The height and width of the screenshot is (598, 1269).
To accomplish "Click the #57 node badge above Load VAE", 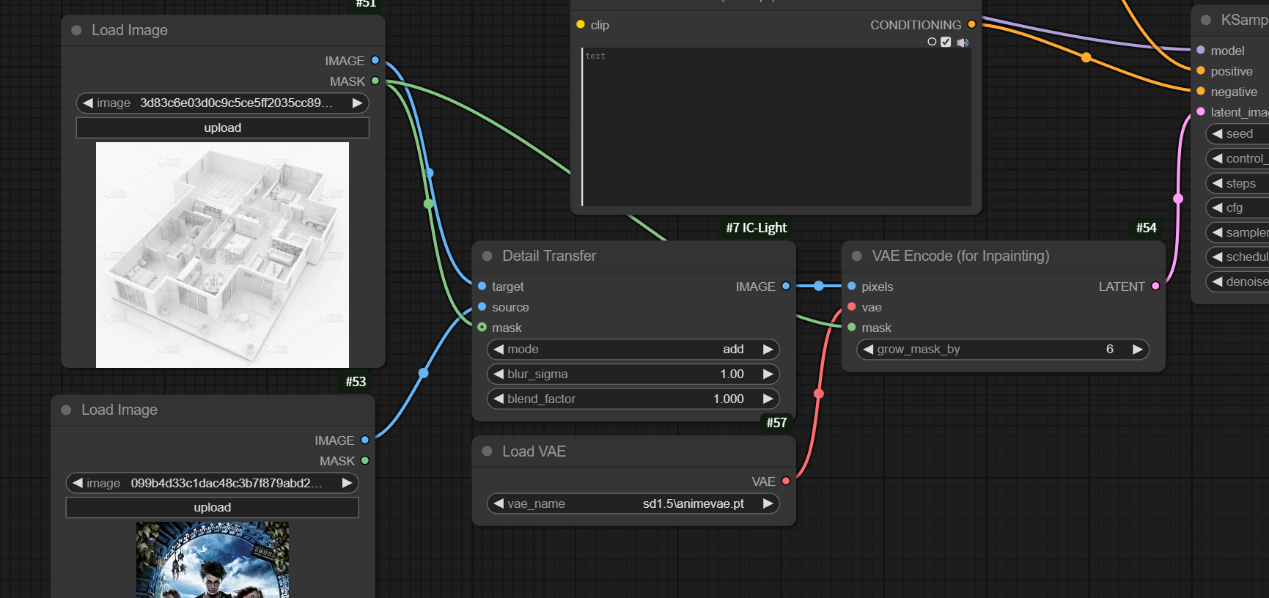I will (777, 423).
